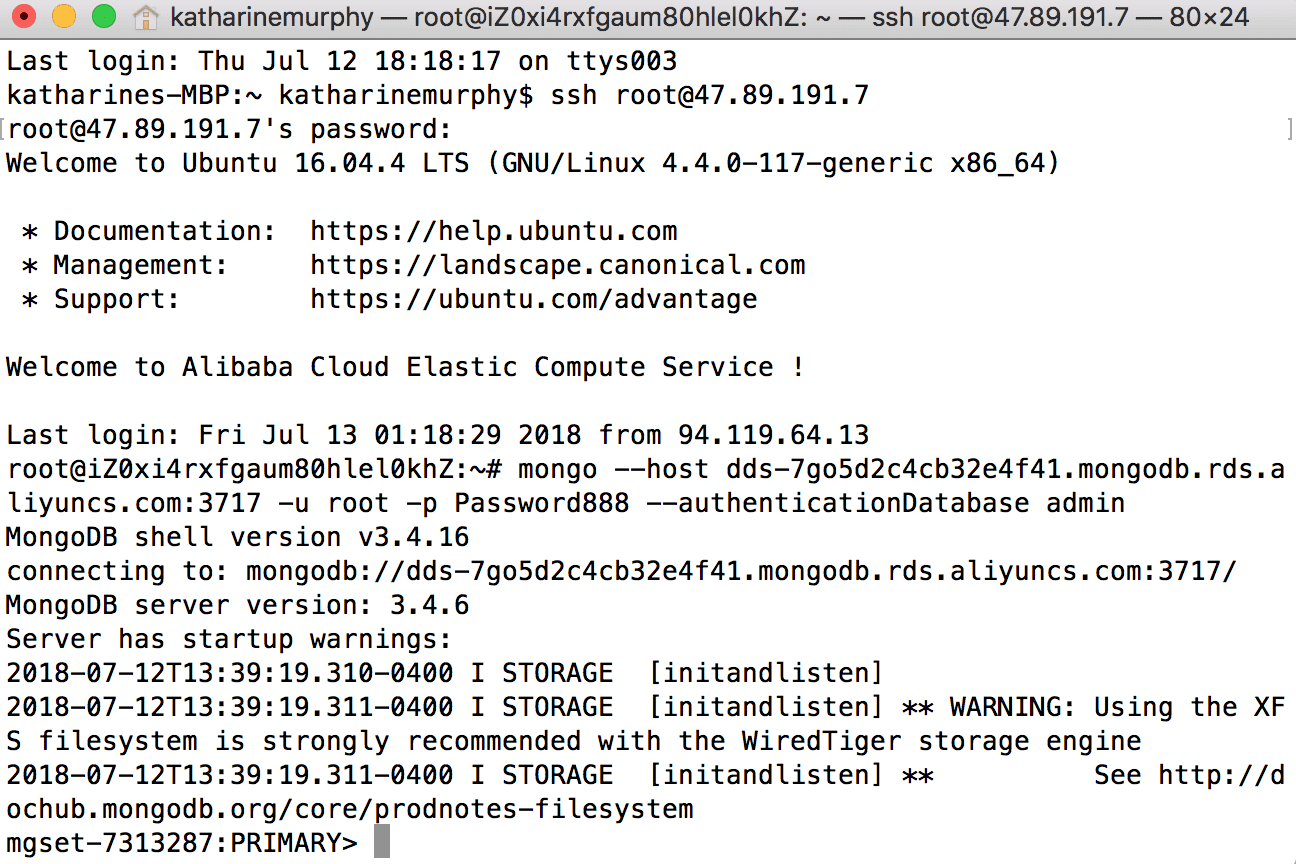Viewport: 1296px width, 864px height.
Task: Click the home folder proxy icon in title bar
Action: click(146, 17)
